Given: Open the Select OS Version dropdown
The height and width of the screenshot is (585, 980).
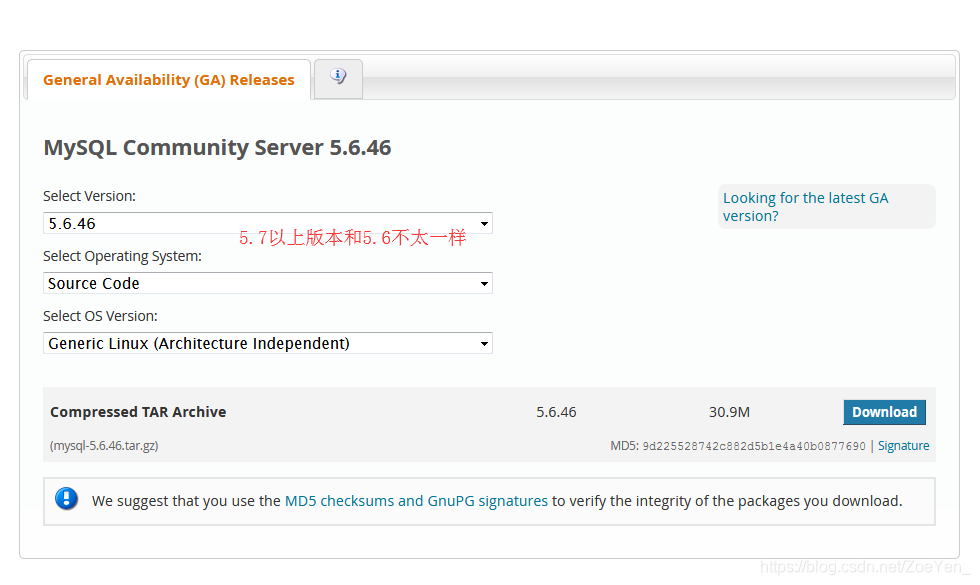Looking at the screenshot, I should pyautogui.click(x=268, y=343).
